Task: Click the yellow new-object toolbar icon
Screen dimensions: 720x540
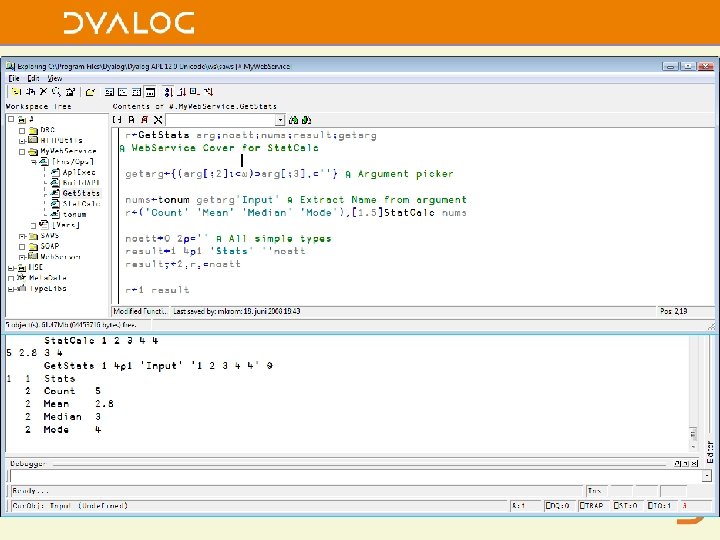Action: pos(17,92)
